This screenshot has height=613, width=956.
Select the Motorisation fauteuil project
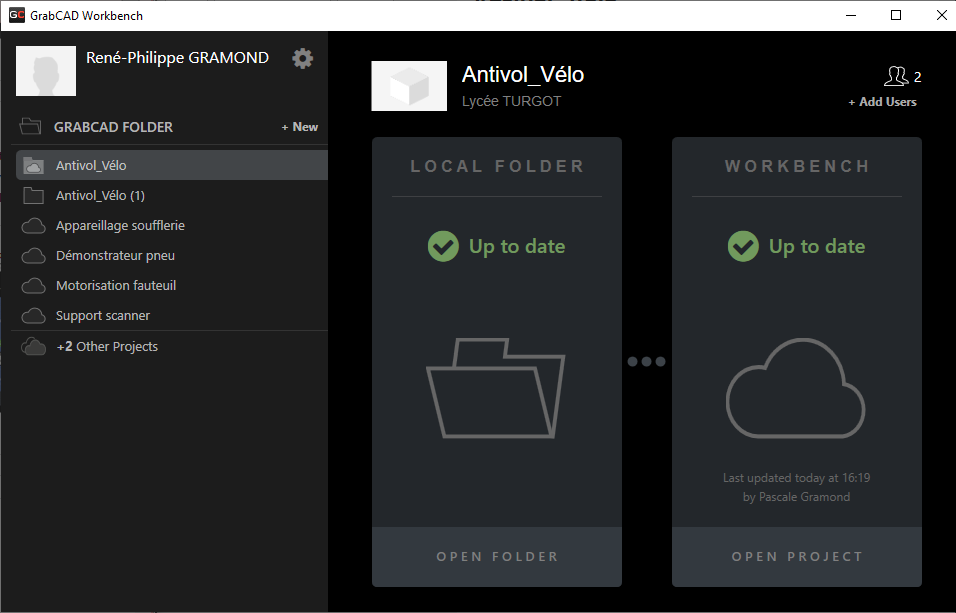(x=172, y=285)
